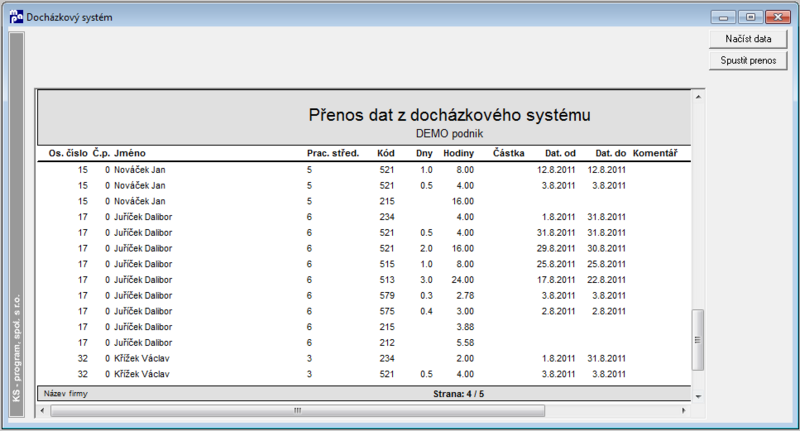Click the Prac. střed. column header
Image resolution: width=800 pixels, height=431 pixels.
tap(333, 153)
